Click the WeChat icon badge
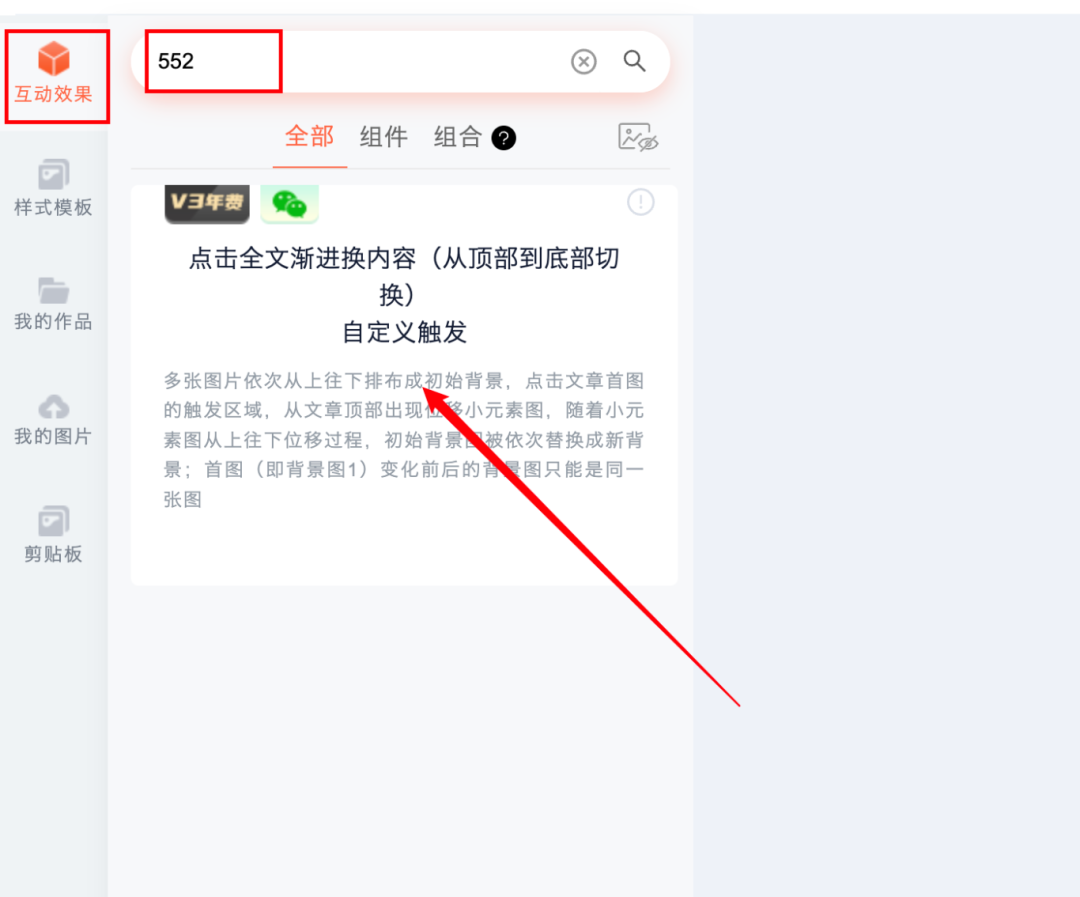Image resolution: width=1080 pixels, height=897 pixels. 289,204
